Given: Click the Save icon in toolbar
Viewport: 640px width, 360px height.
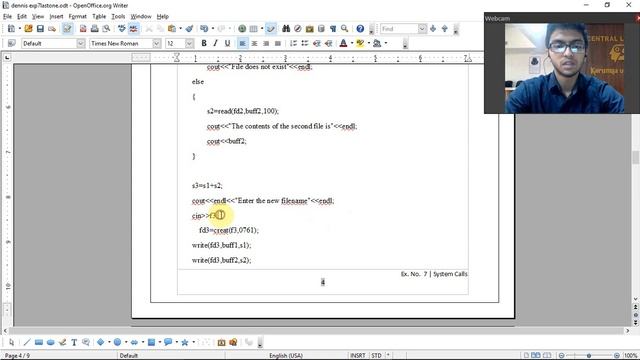Looking at the screenshot, I should point(40,29).
